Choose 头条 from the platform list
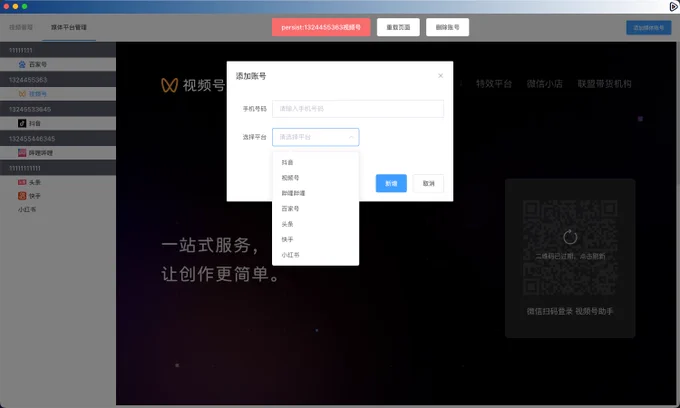Viewport: 680px width, 408px height. click(315, 224)
